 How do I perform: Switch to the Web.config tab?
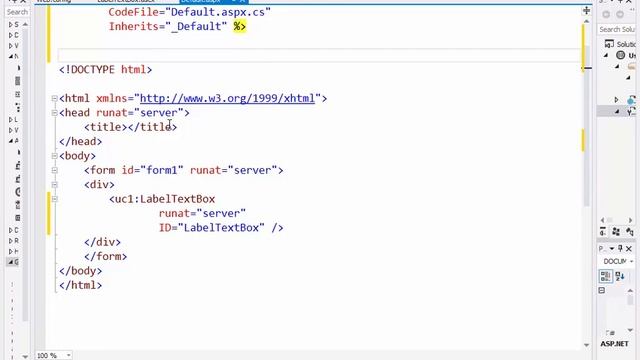point(54,1)
